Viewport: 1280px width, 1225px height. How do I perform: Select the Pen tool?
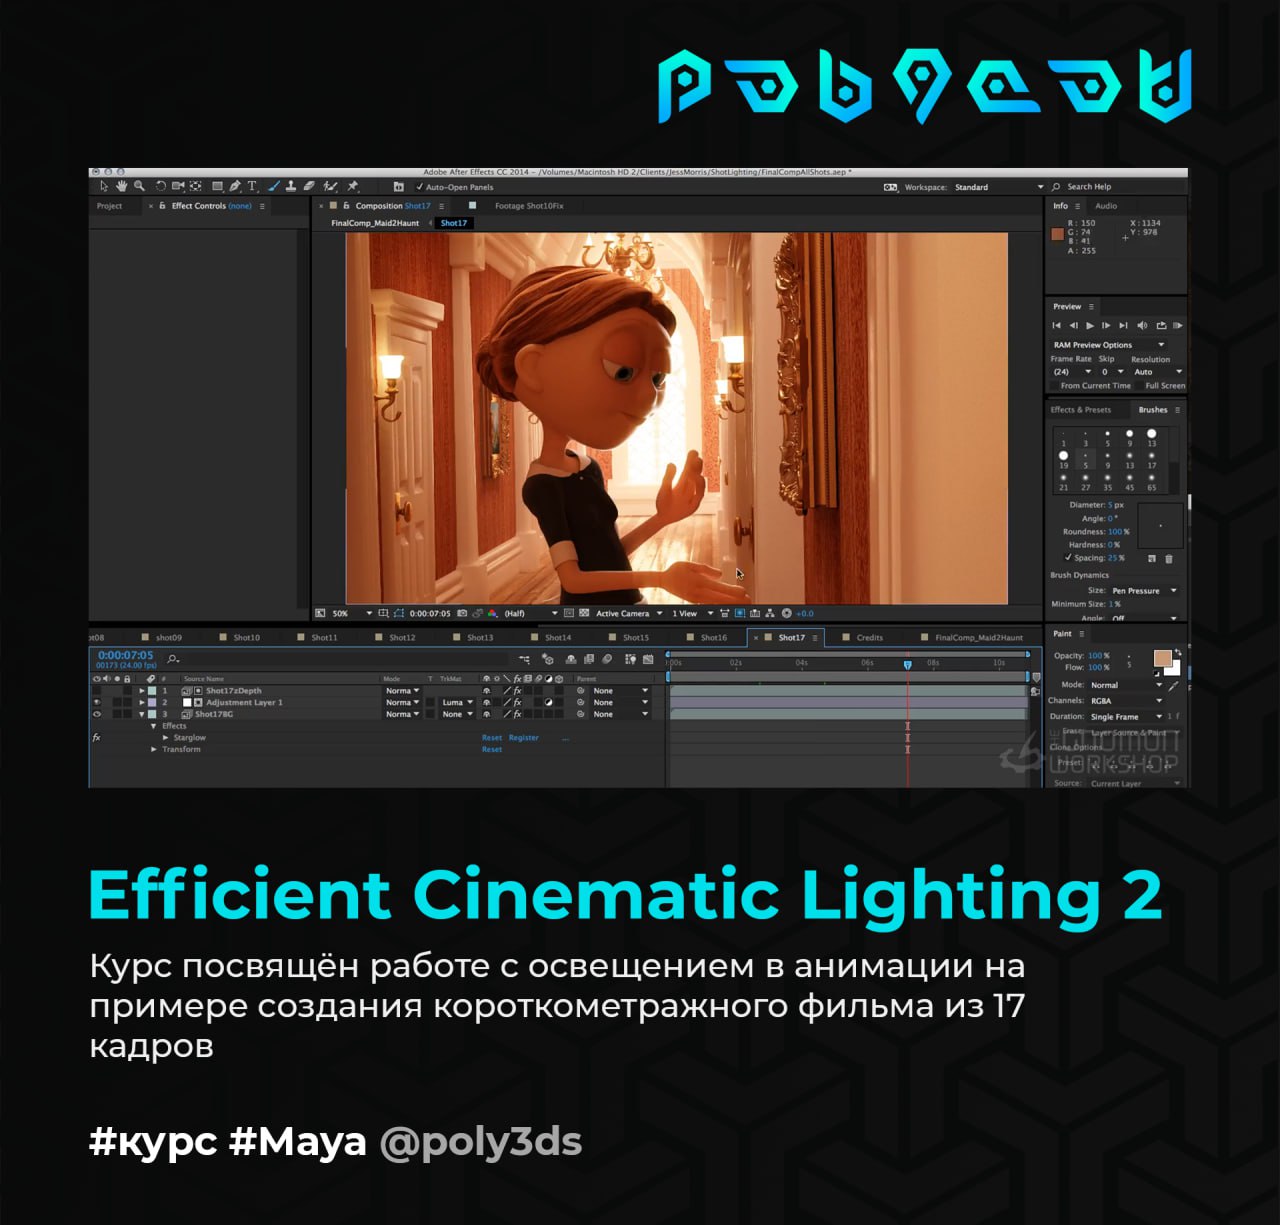235,186
